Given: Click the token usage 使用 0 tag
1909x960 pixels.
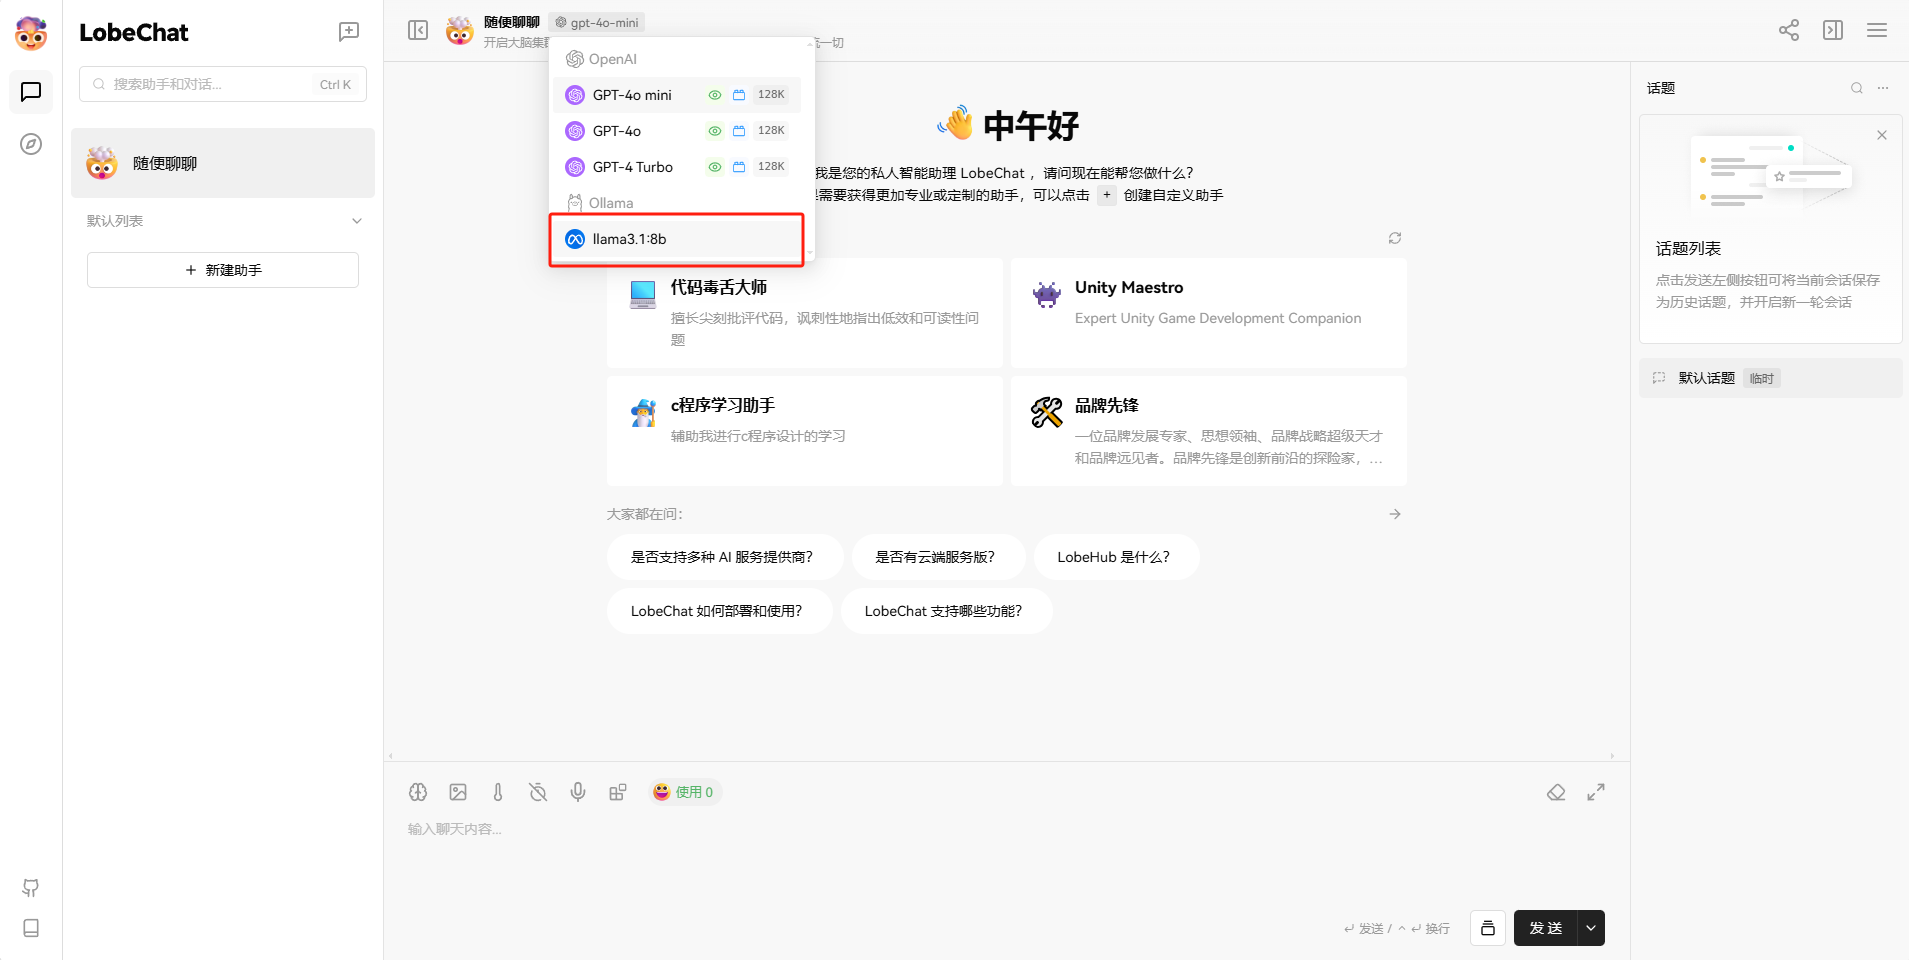Looking at the screenshot, I should pyautogui.click(x=684, y=792).
